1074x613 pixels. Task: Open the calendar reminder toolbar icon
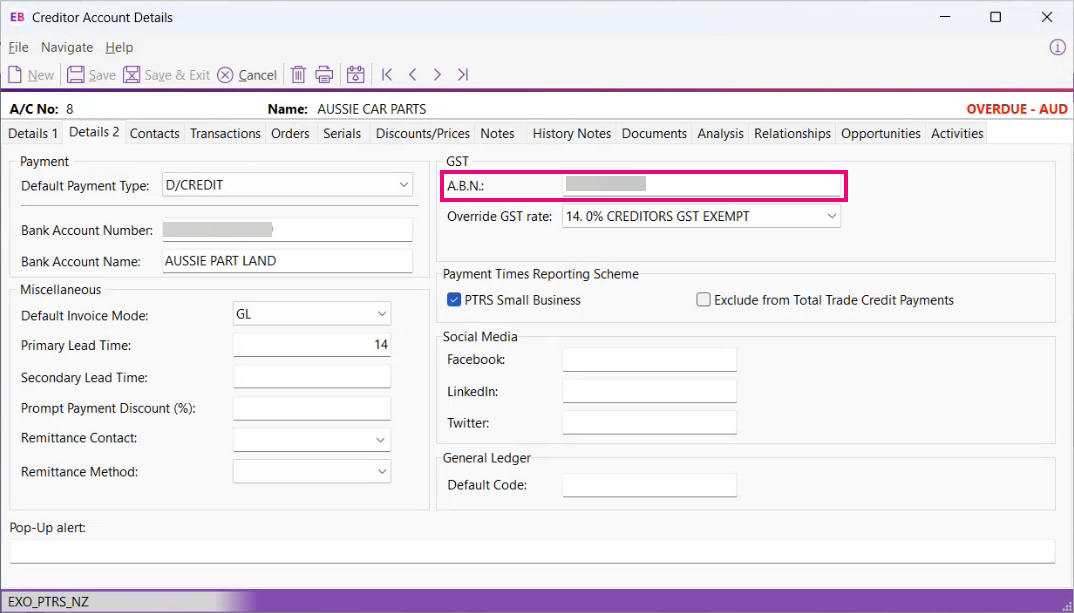(355, 75)
